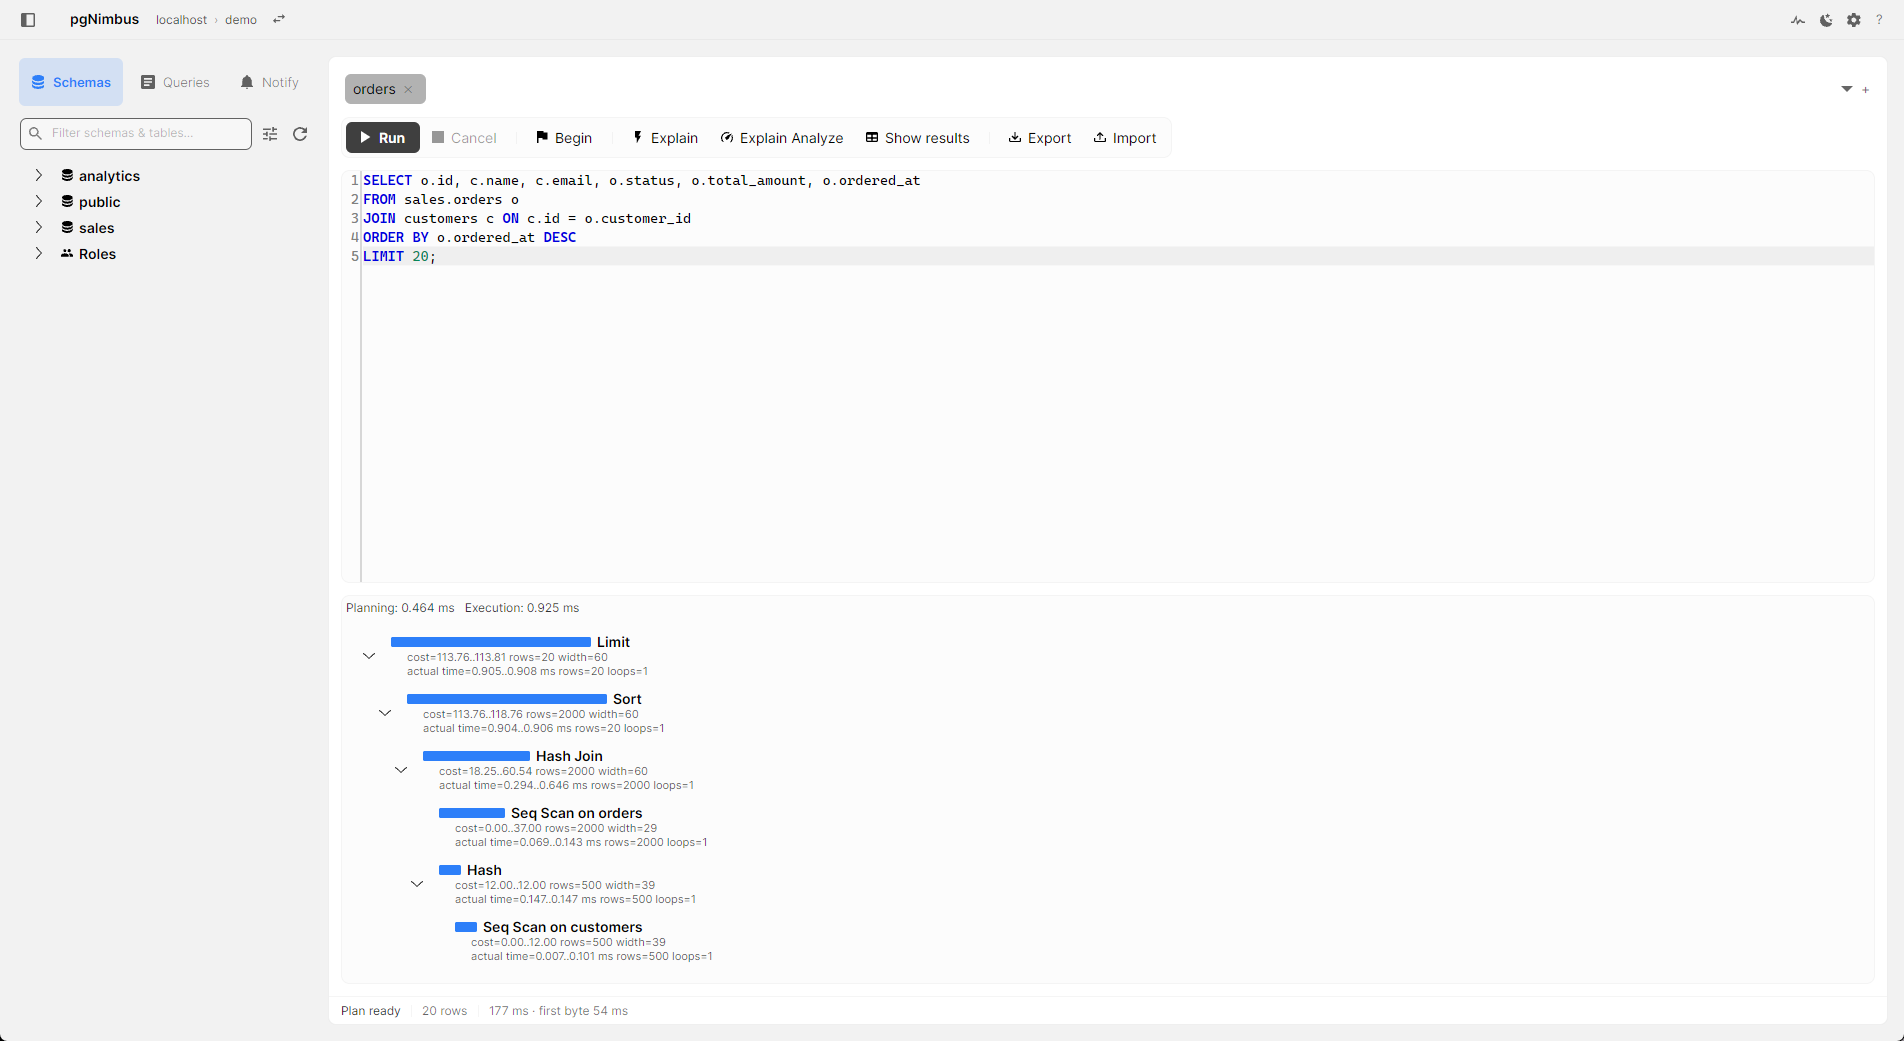Click the demo database breadcrumb
Screen dimensions: 1904x1041
pyautogui.click(x=241, y=20)
